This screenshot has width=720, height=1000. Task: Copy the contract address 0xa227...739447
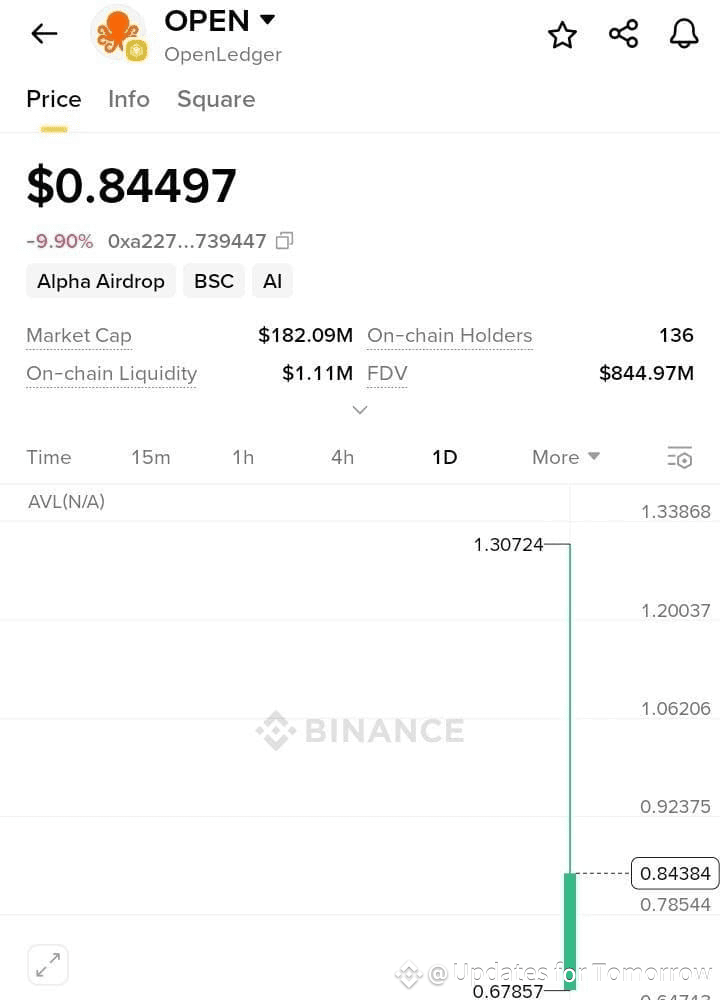284,240
